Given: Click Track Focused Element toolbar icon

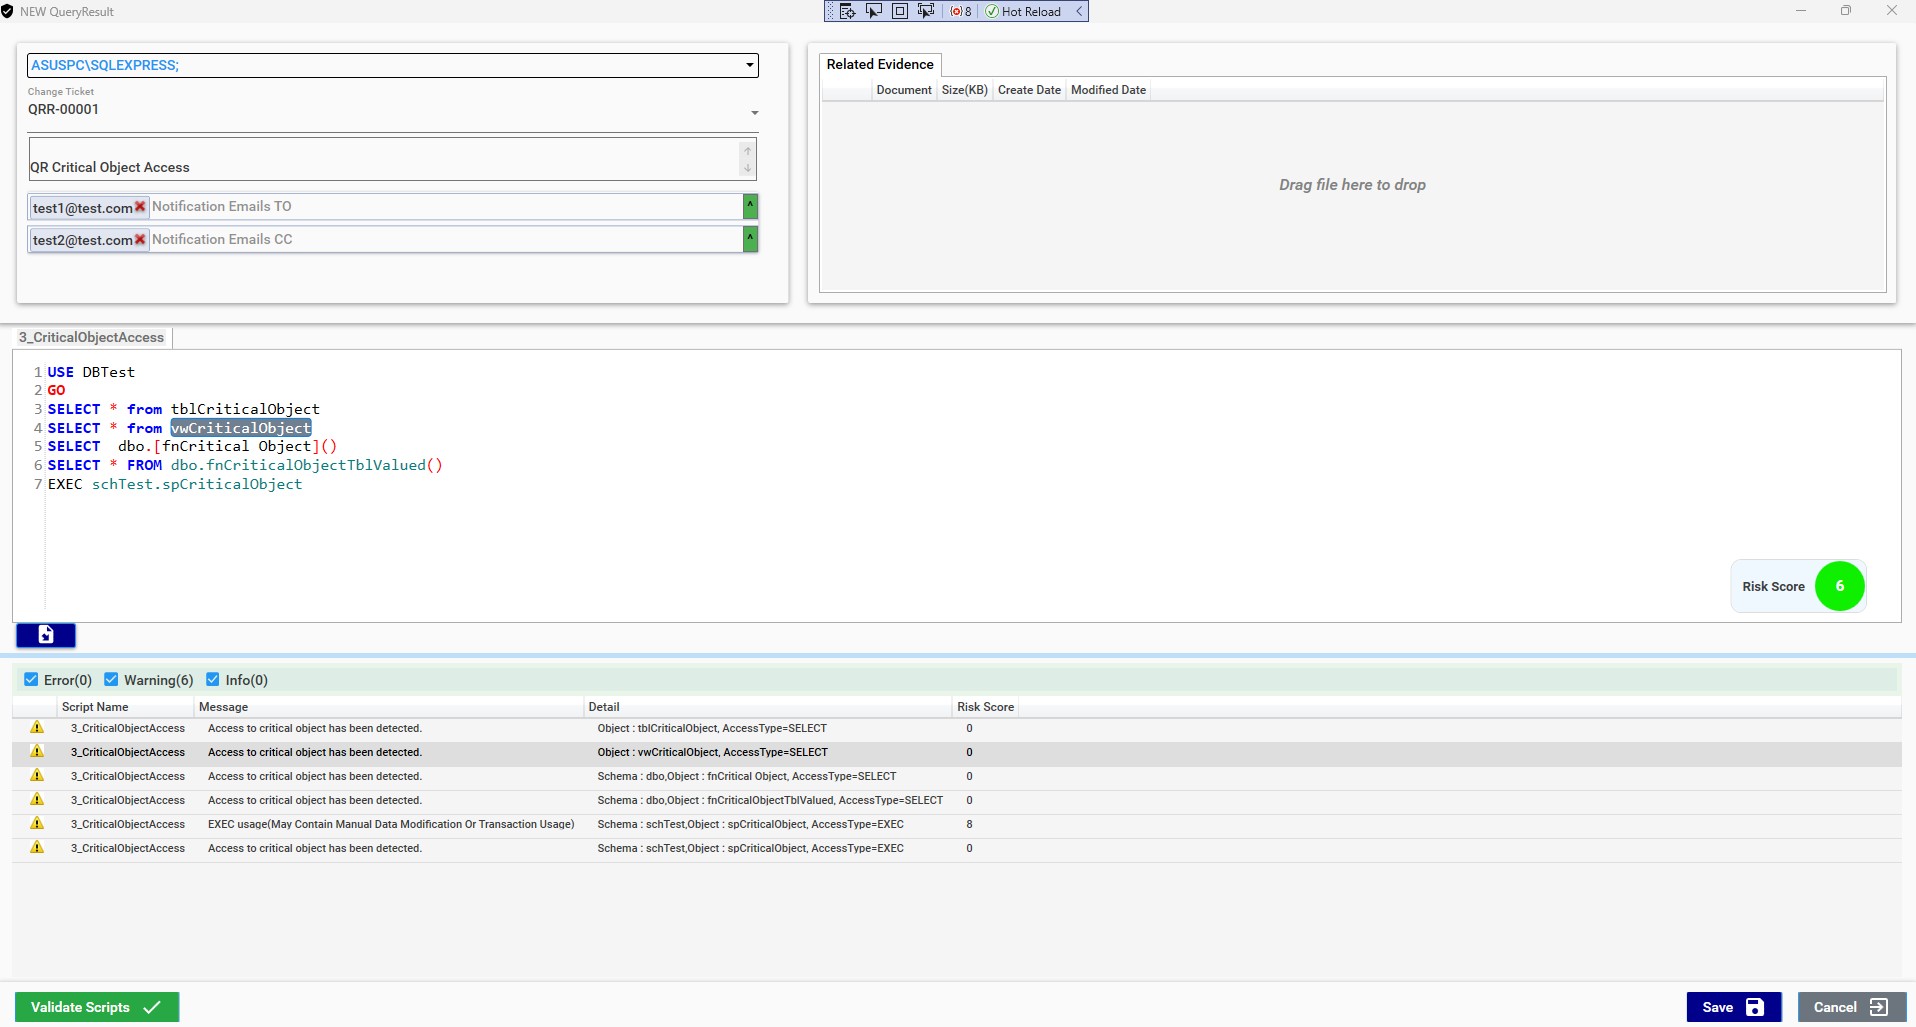Looking at the screenshot, I should point(926,11).
